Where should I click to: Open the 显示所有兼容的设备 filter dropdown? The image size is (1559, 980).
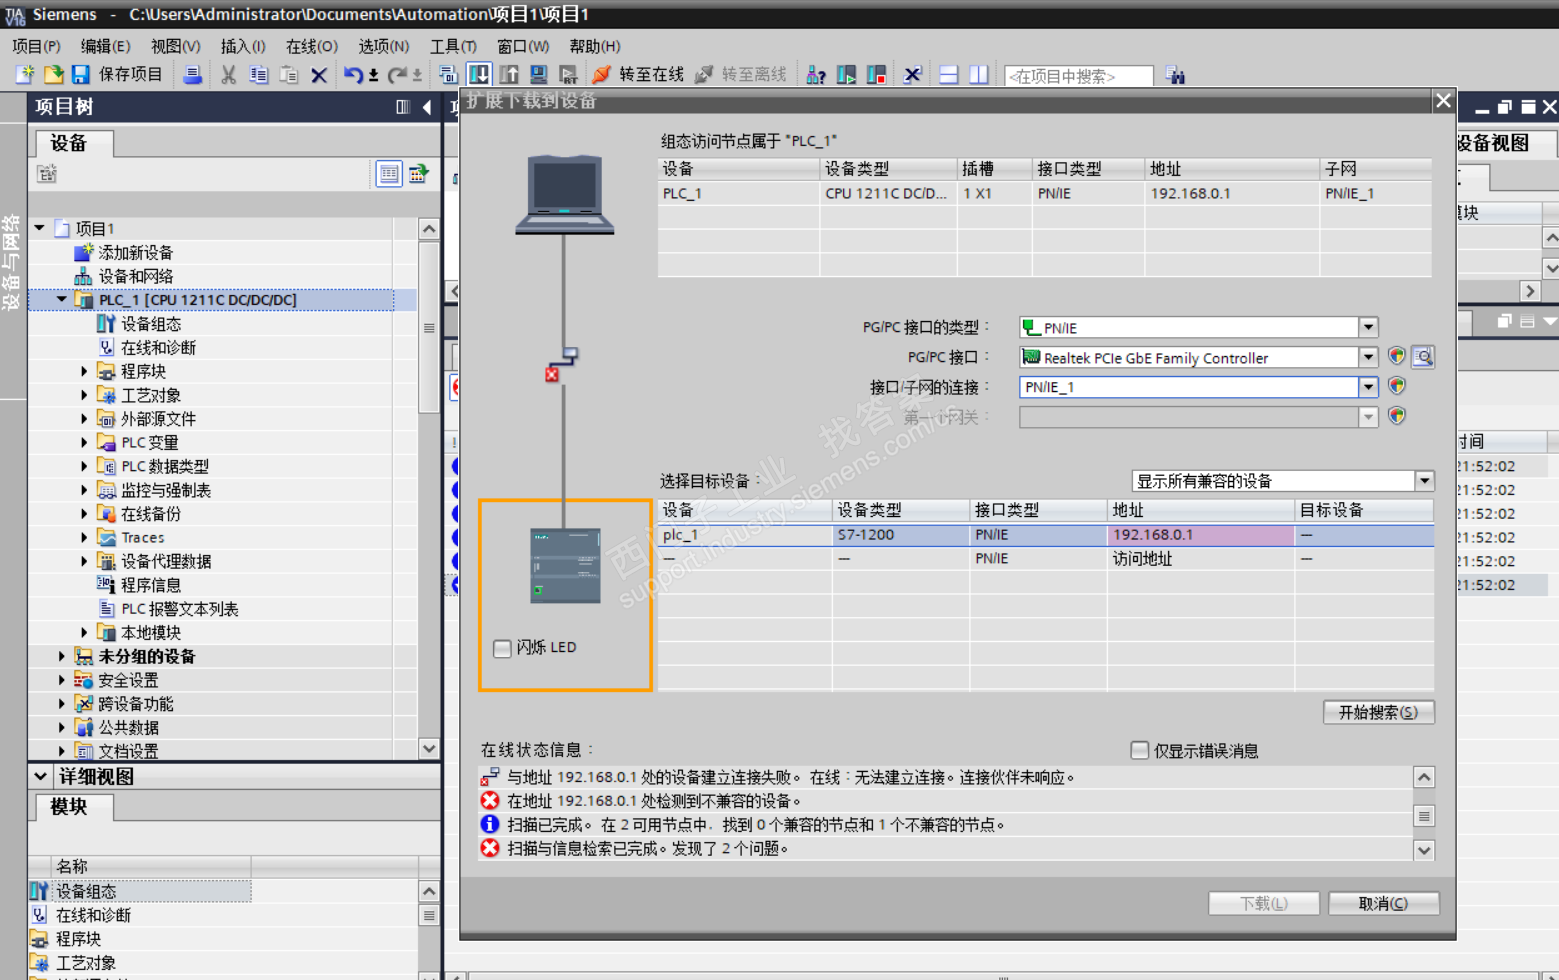coord(1424,481)
